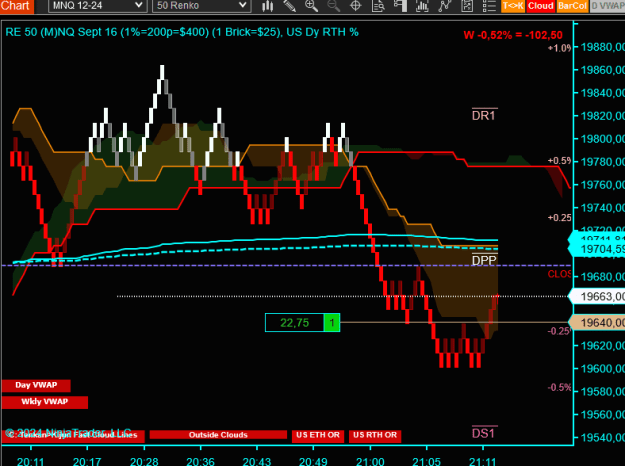Click the W -0,52% = -102,50 readout
Screen dimensions: 625x466
513,35
